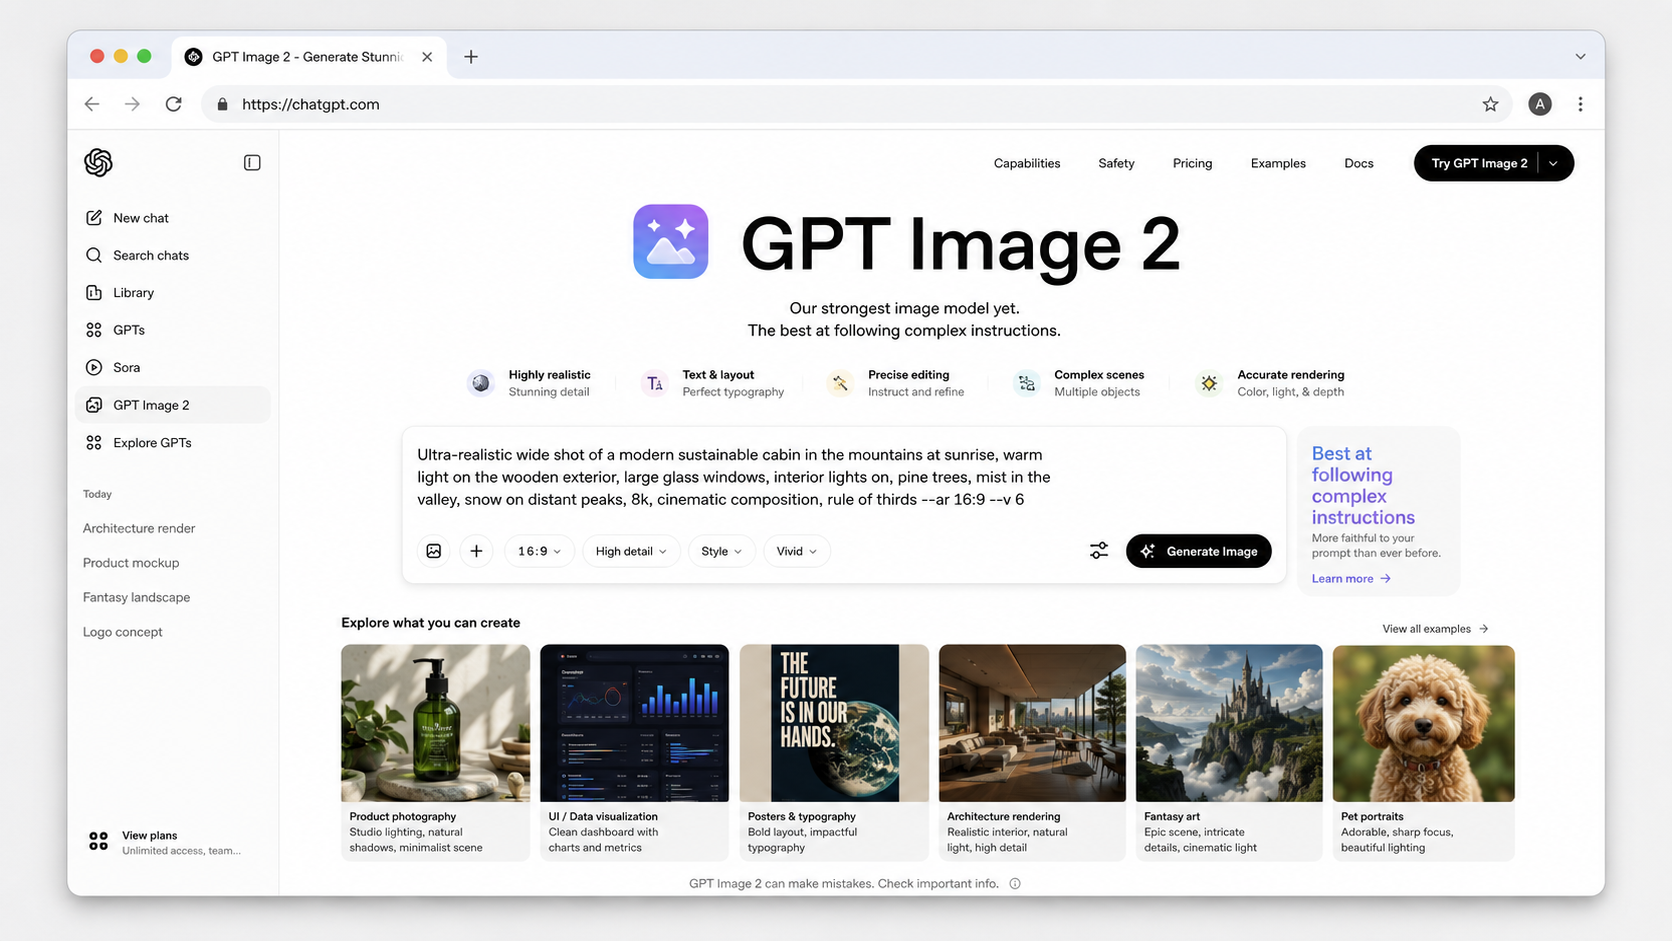Click the Accurate rendering feature icon
The image size is (1672, 941).
1209,383
